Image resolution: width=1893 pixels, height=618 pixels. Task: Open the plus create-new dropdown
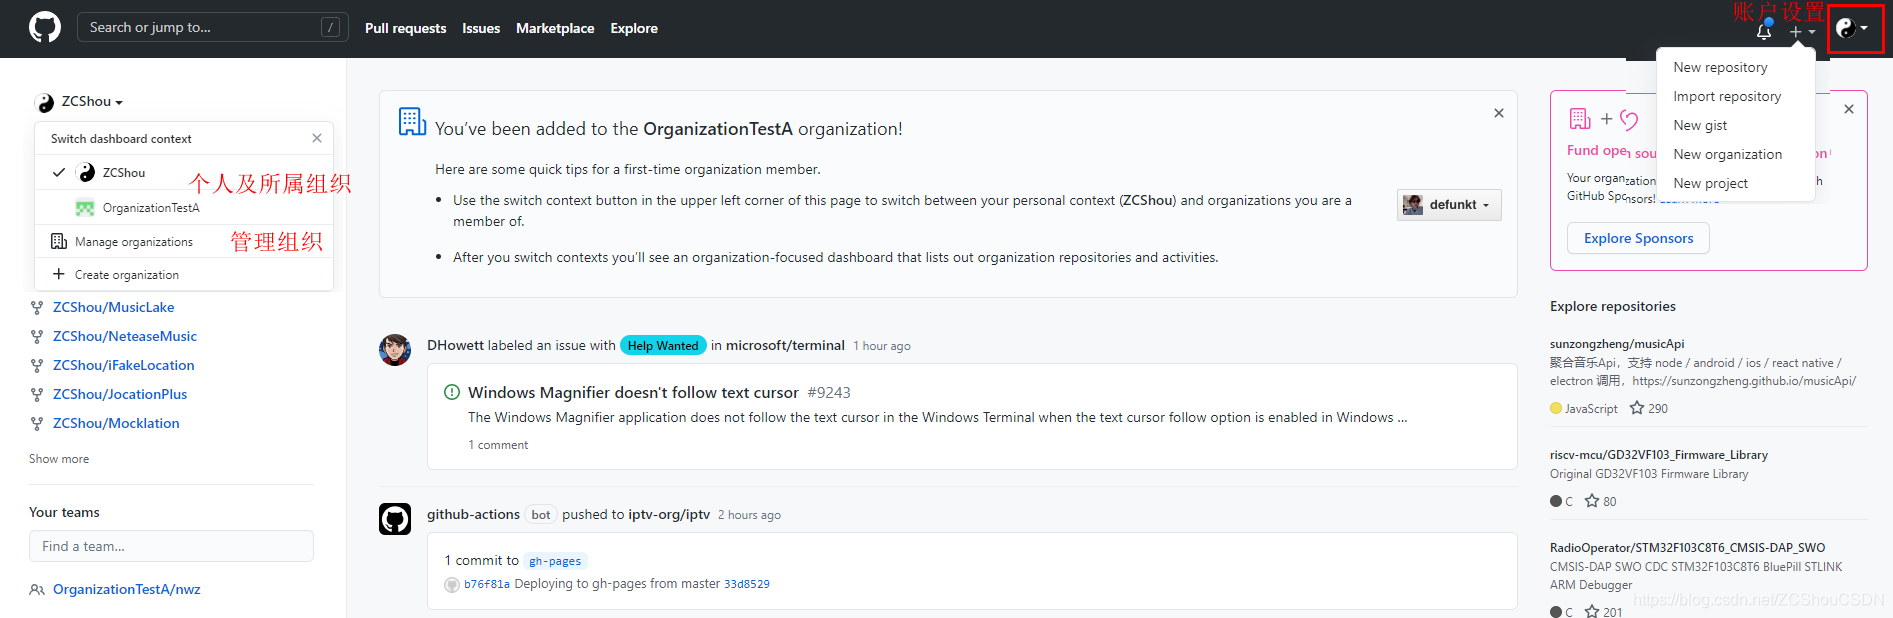coord(1802,32)
